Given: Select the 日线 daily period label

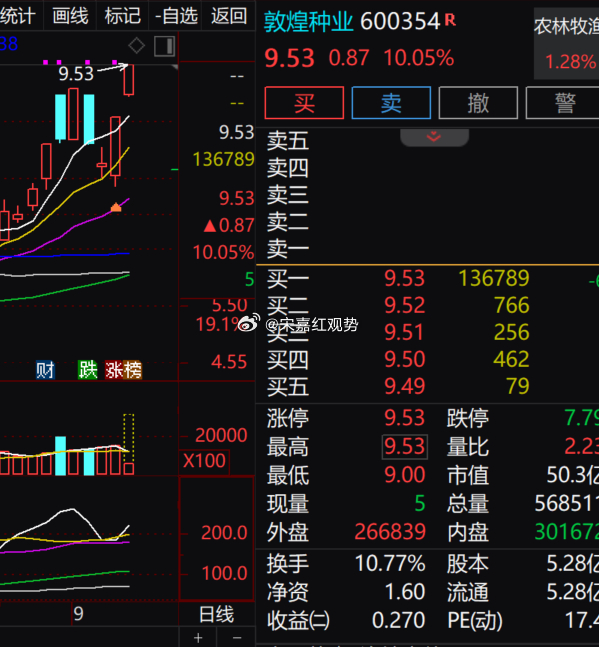Looking at the screenshot, I should pyautogui.click(x=217, y=615).
